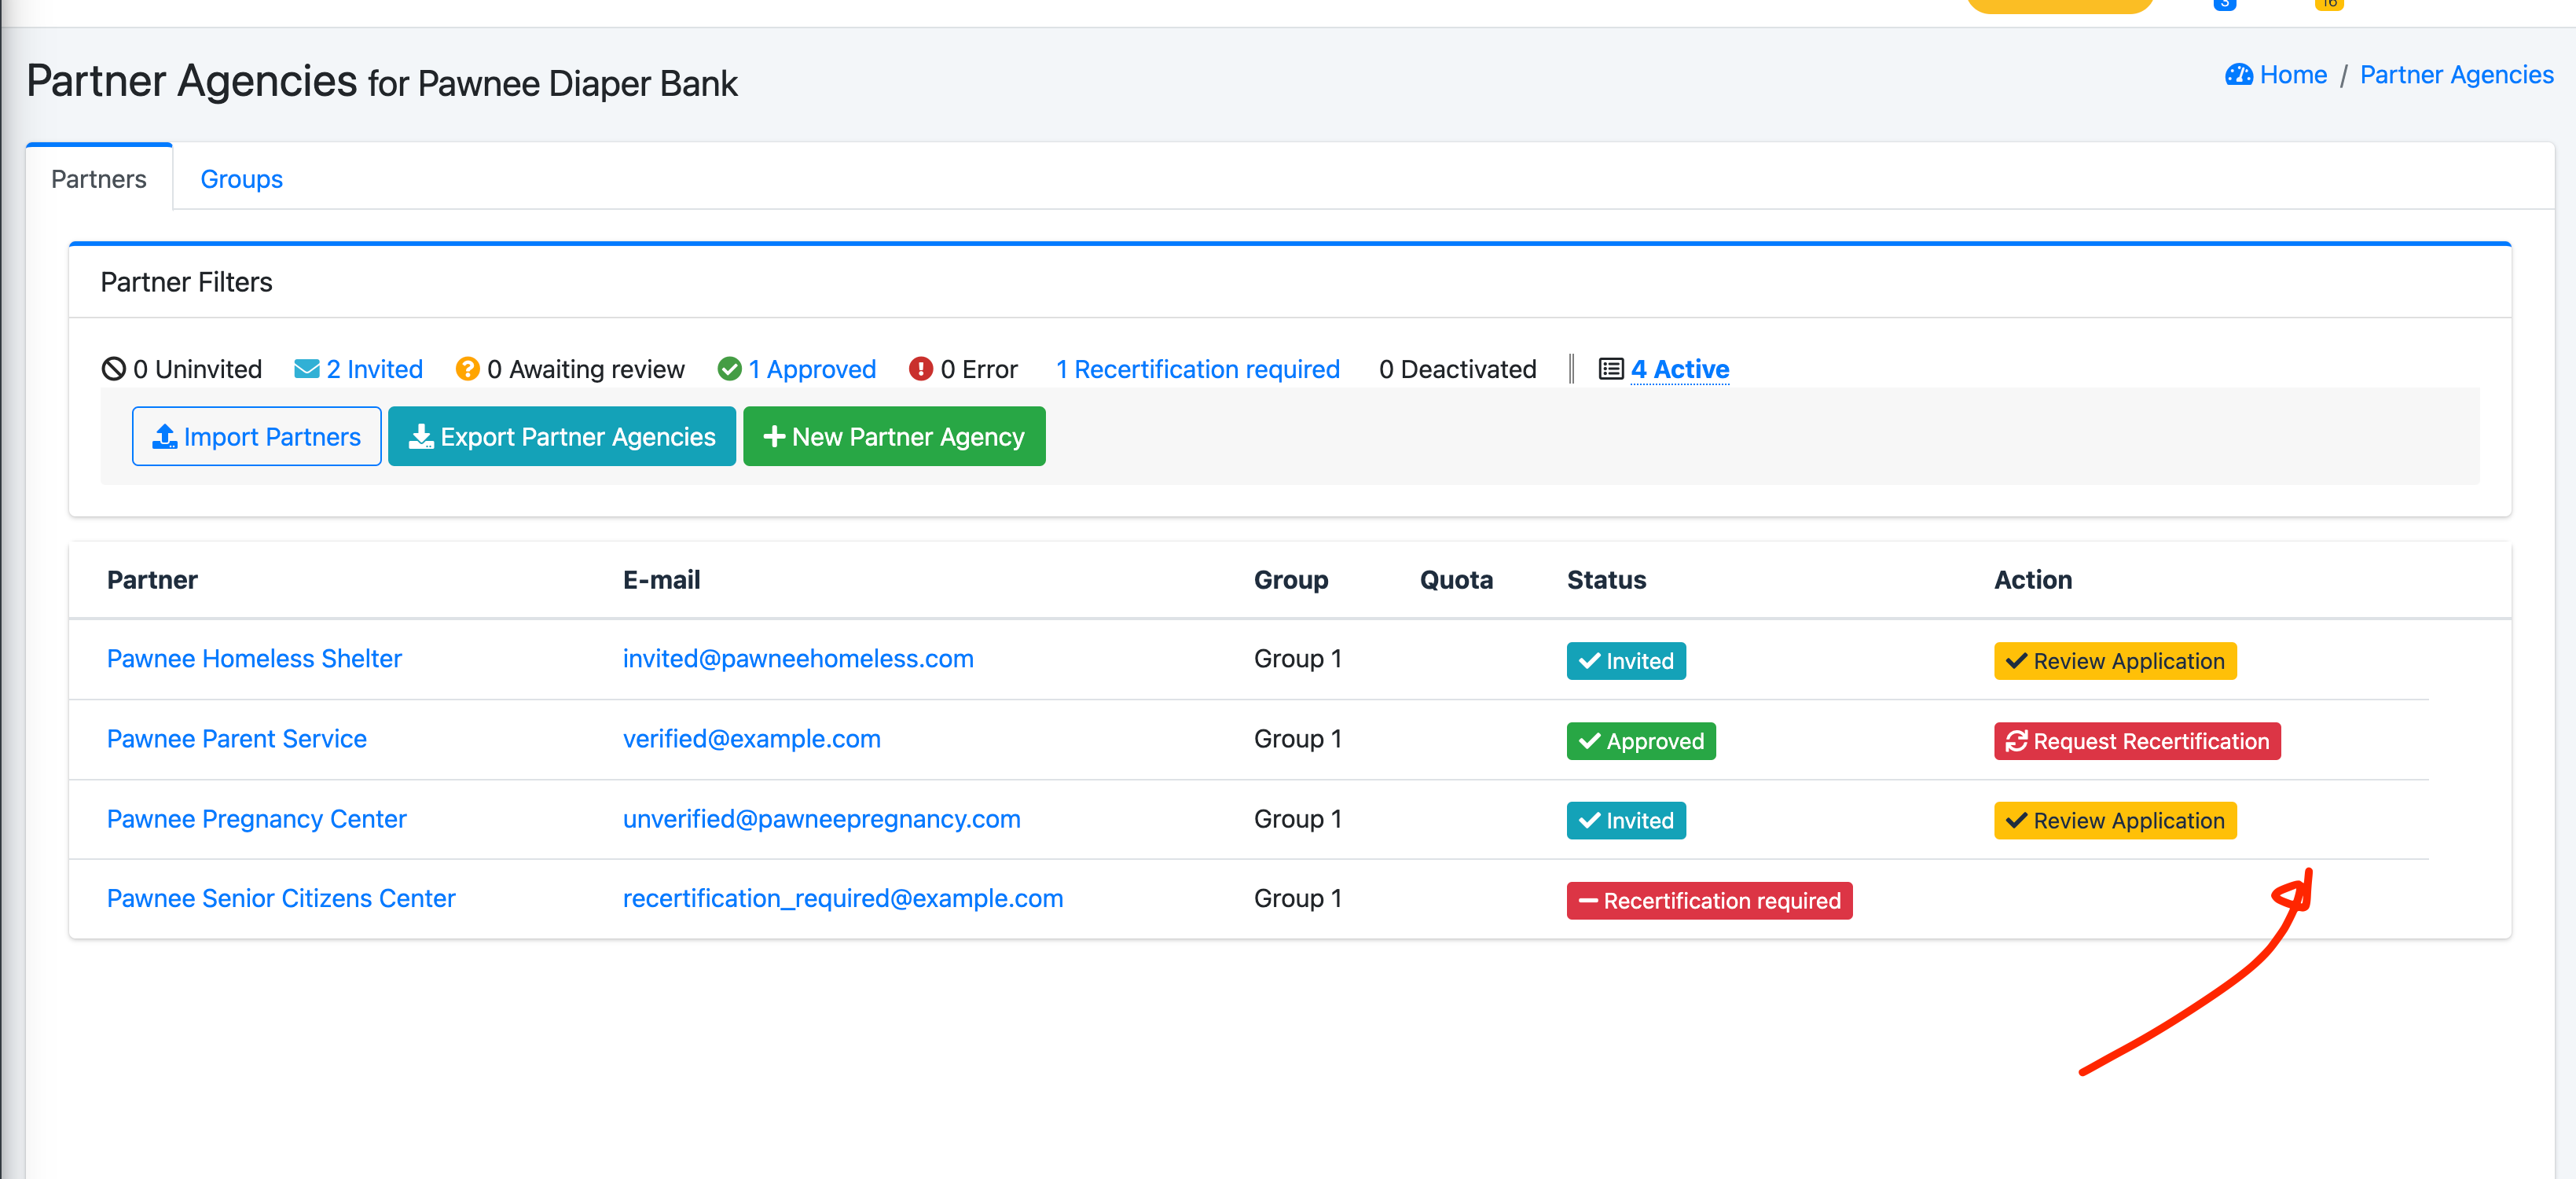Review Application for Pawnee Homeless Shelter
This screenshot has width=2576, height=1179.
pos(2114,661)
